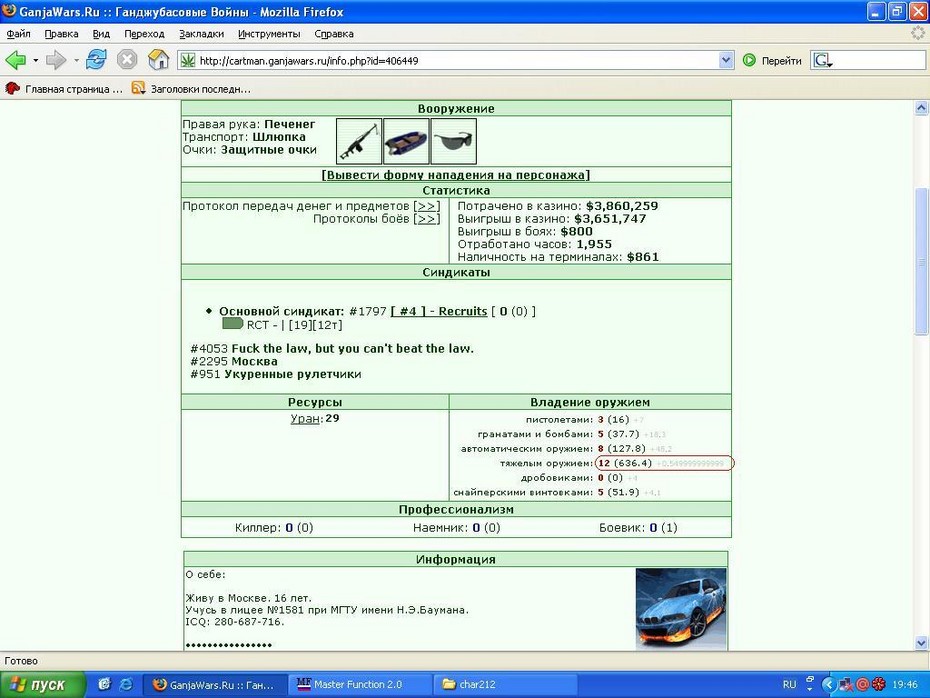Click the Готово status bar text
Screen dimensions: 930x698
pyautogui.click(x=21, y=661)
